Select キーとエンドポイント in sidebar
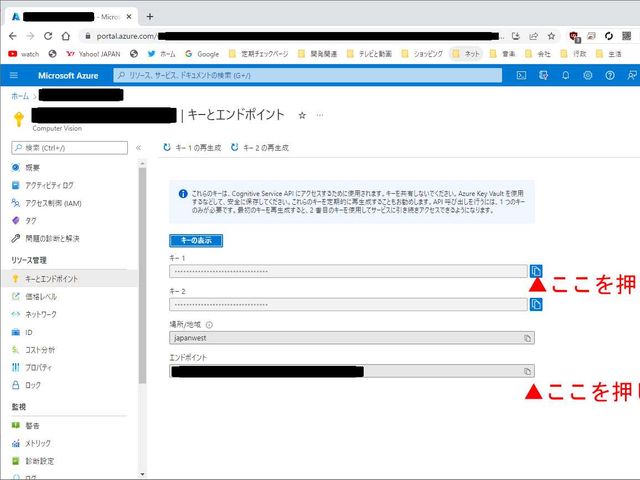640x480 pixels. pyautogui.click(x=69, y=279)
